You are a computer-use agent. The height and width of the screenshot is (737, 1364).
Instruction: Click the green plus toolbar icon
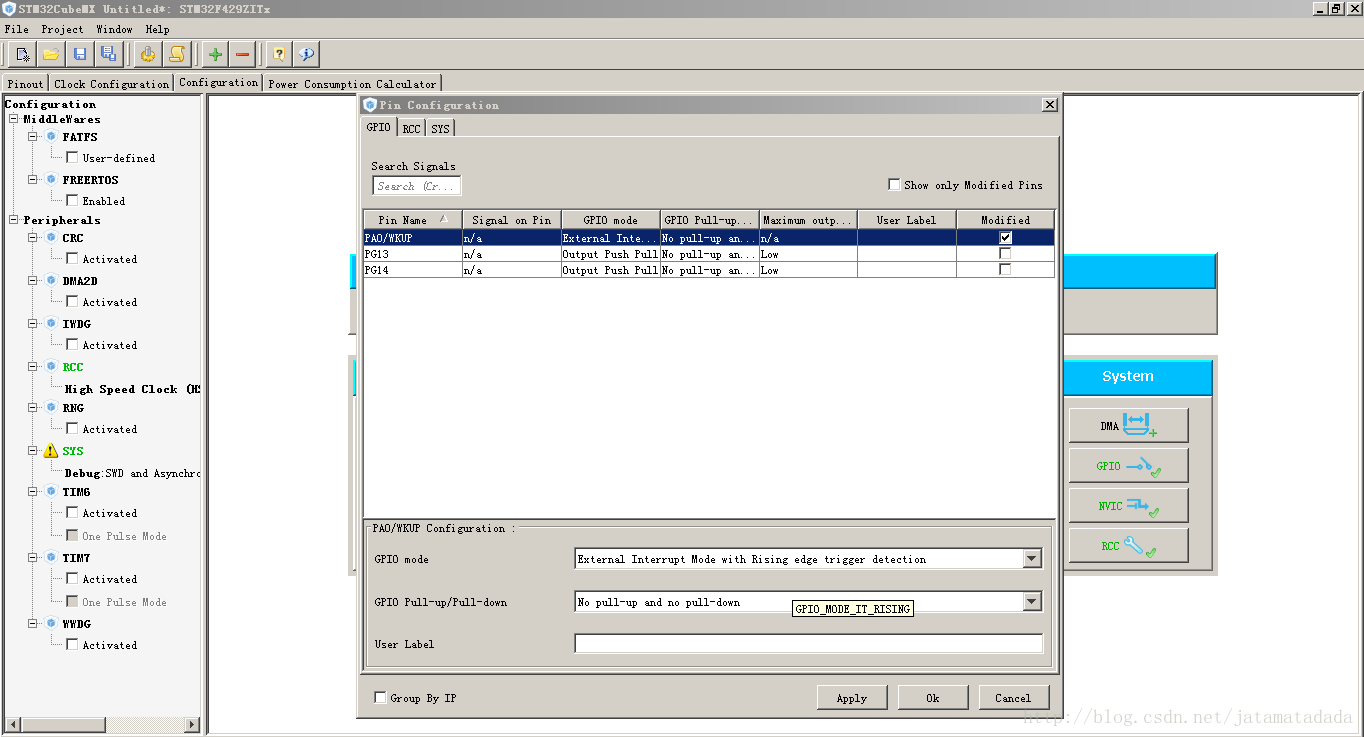[215, 54]
